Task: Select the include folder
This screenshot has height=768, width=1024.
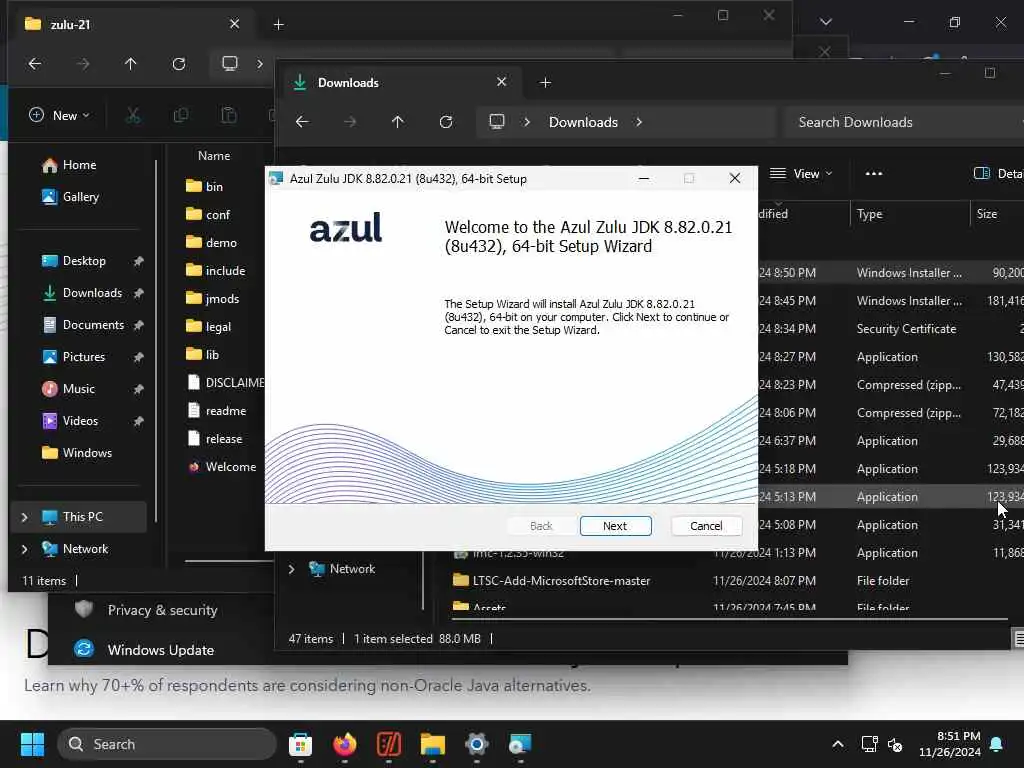Action: pyautogui.click(x=216, y=271)
